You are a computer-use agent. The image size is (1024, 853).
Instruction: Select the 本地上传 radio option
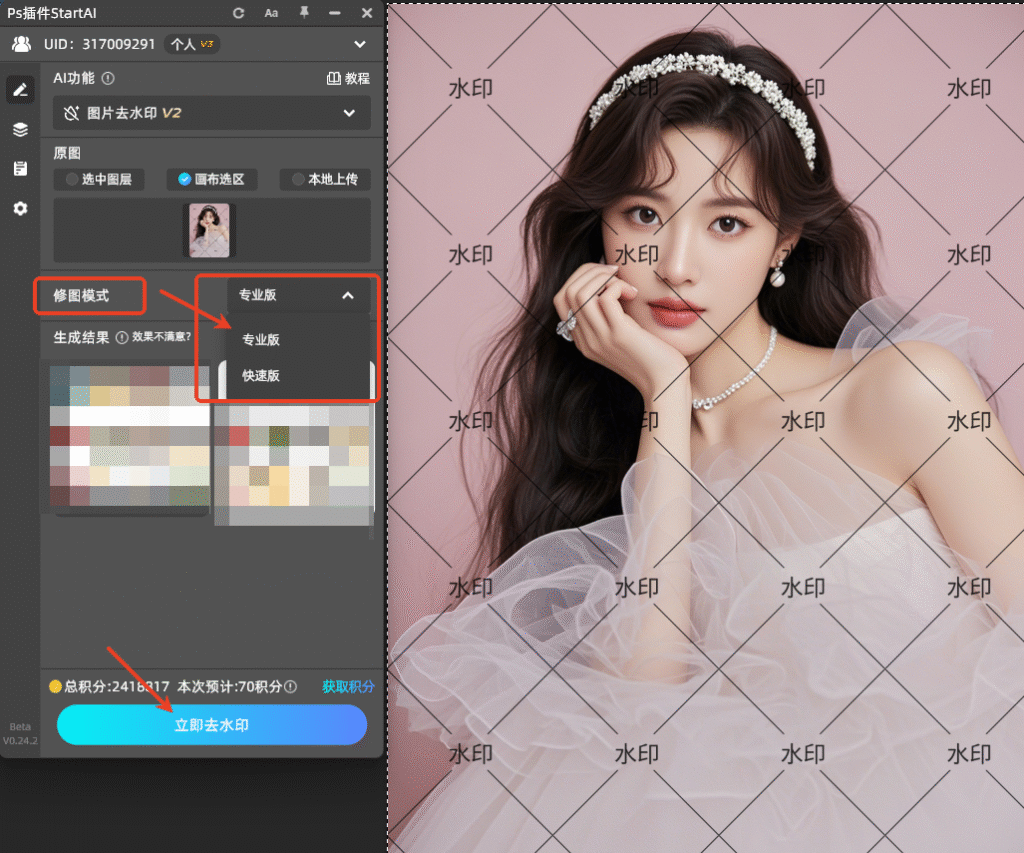(325, 179)
